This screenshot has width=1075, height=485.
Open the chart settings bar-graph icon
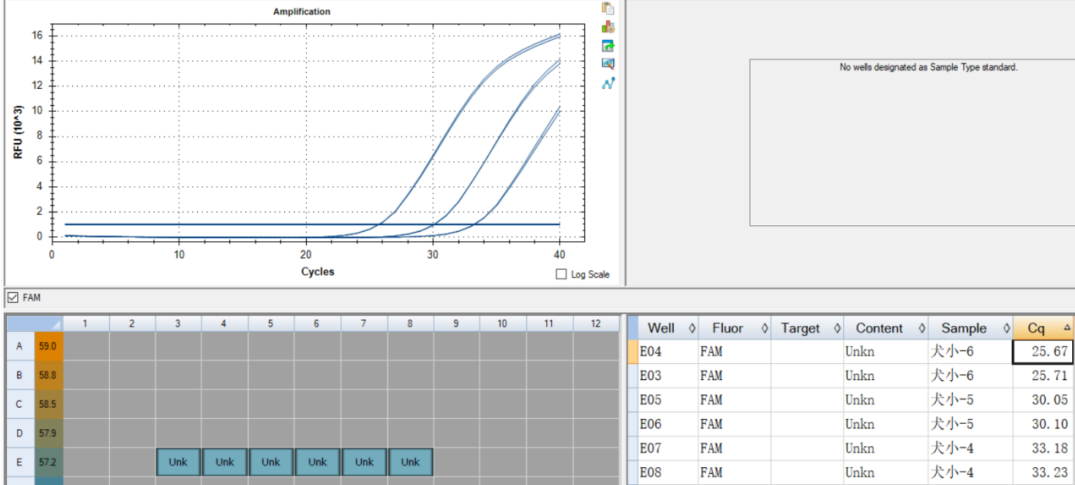pyautogui.click(x=607, y=27)
